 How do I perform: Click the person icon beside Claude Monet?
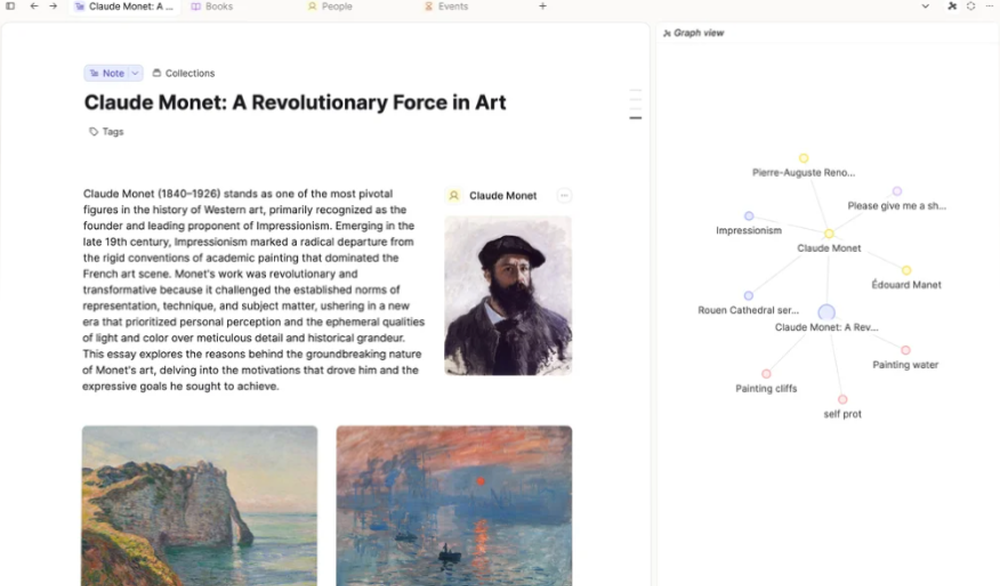(x=453, y=196)
